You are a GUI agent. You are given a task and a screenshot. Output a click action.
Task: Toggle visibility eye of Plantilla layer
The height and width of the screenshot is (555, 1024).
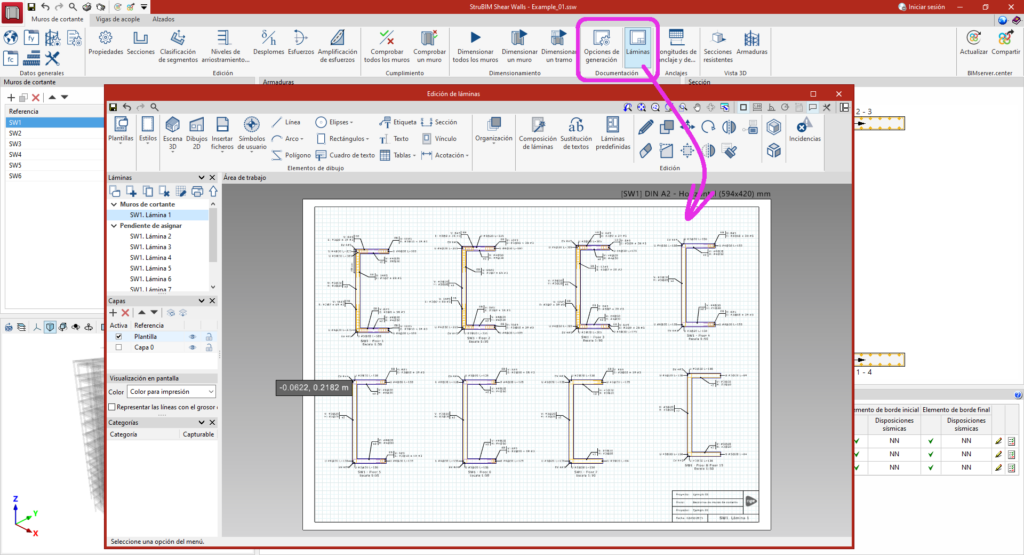[x=193, y=337]
